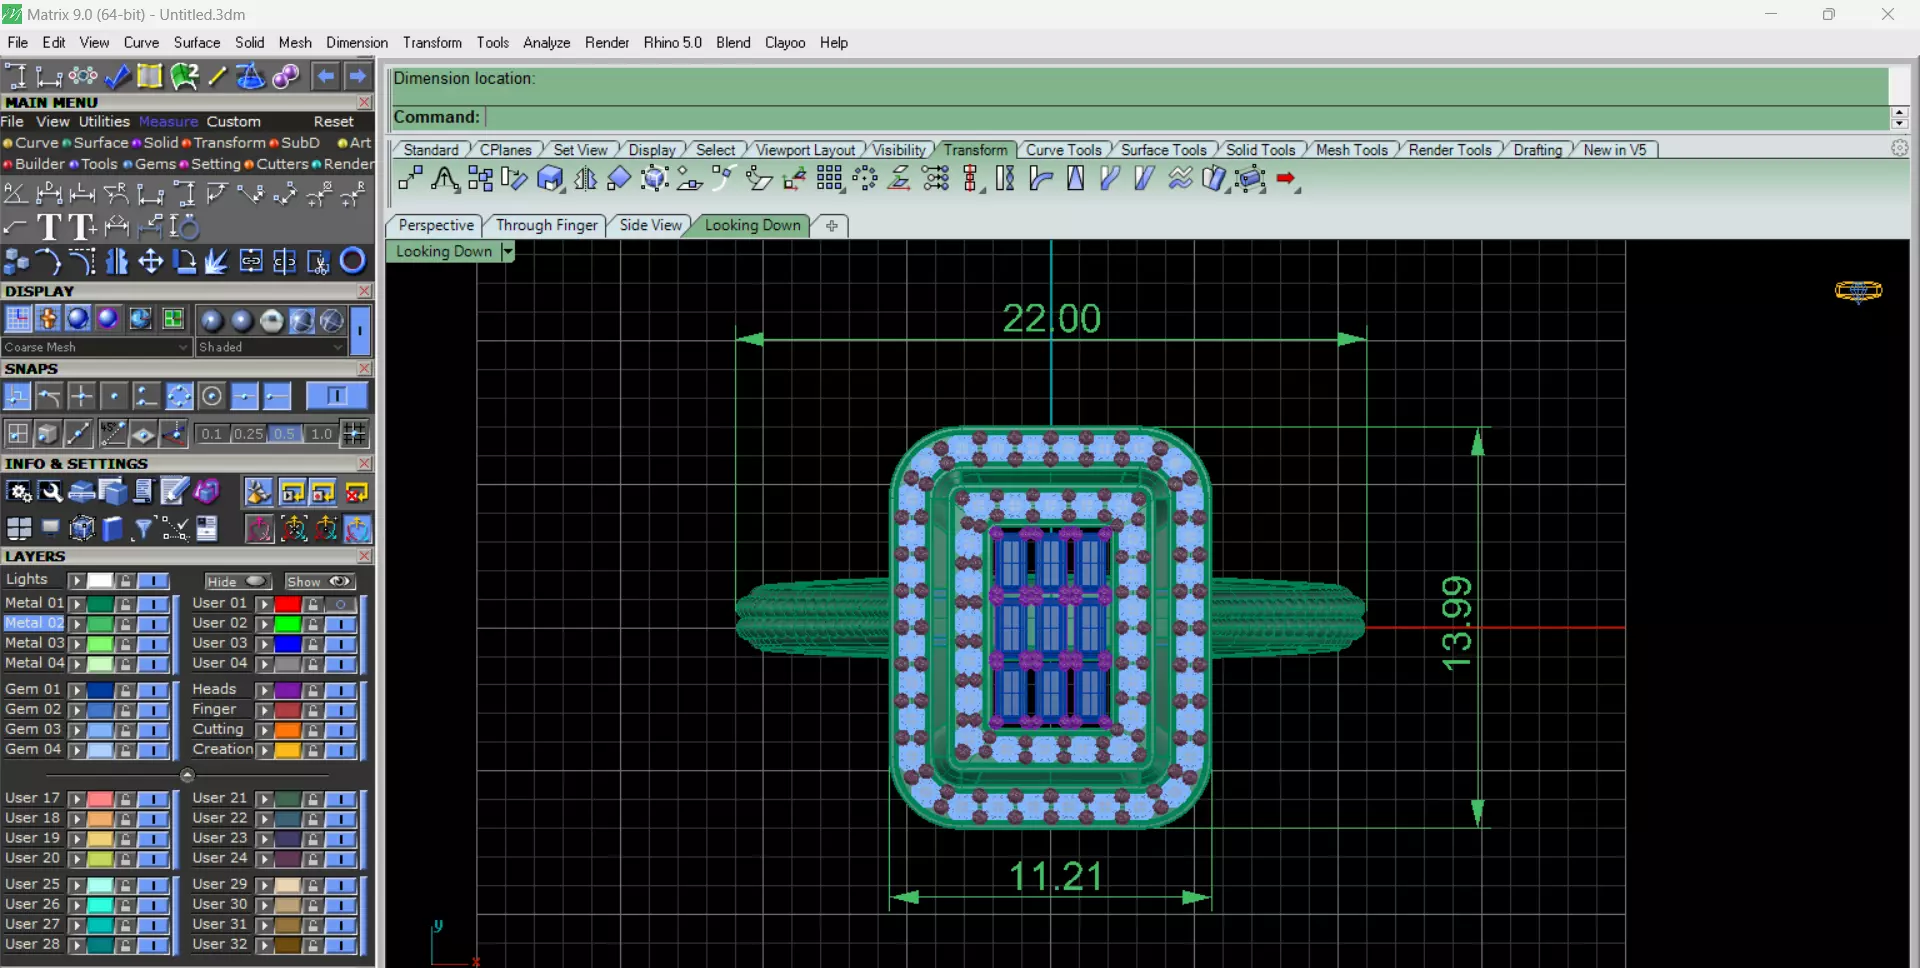Viewport: 1920px width, 968px height.
Task: Select the flow-along-curve wavy icon
Action: (x=1180, y=179)
